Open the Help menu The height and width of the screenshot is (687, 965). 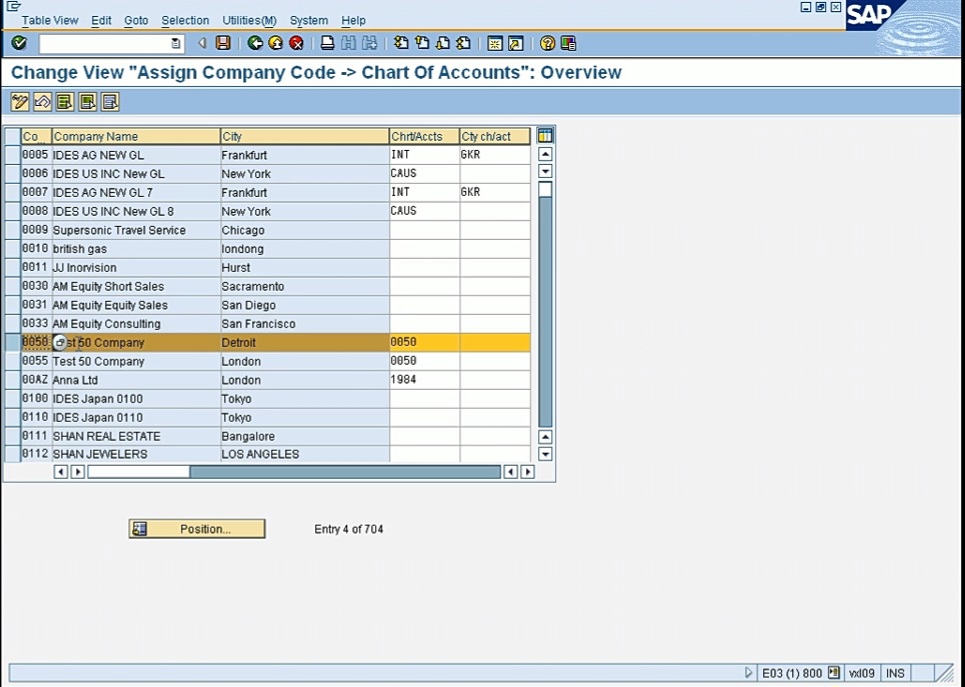click(353, 20)
